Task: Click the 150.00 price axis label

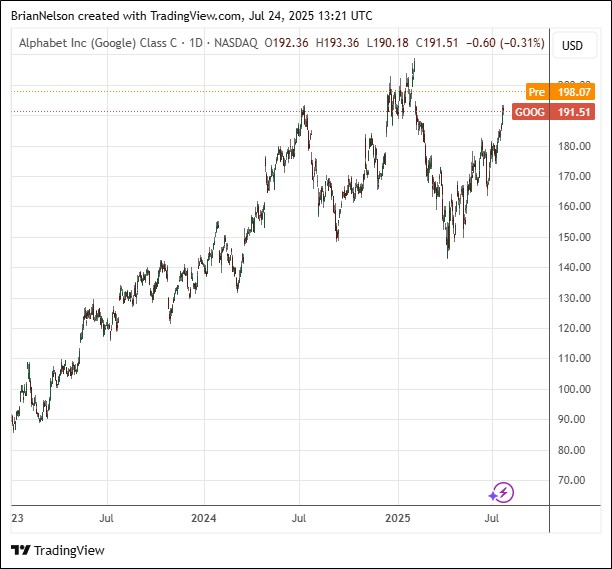Action: coord(574,237)
